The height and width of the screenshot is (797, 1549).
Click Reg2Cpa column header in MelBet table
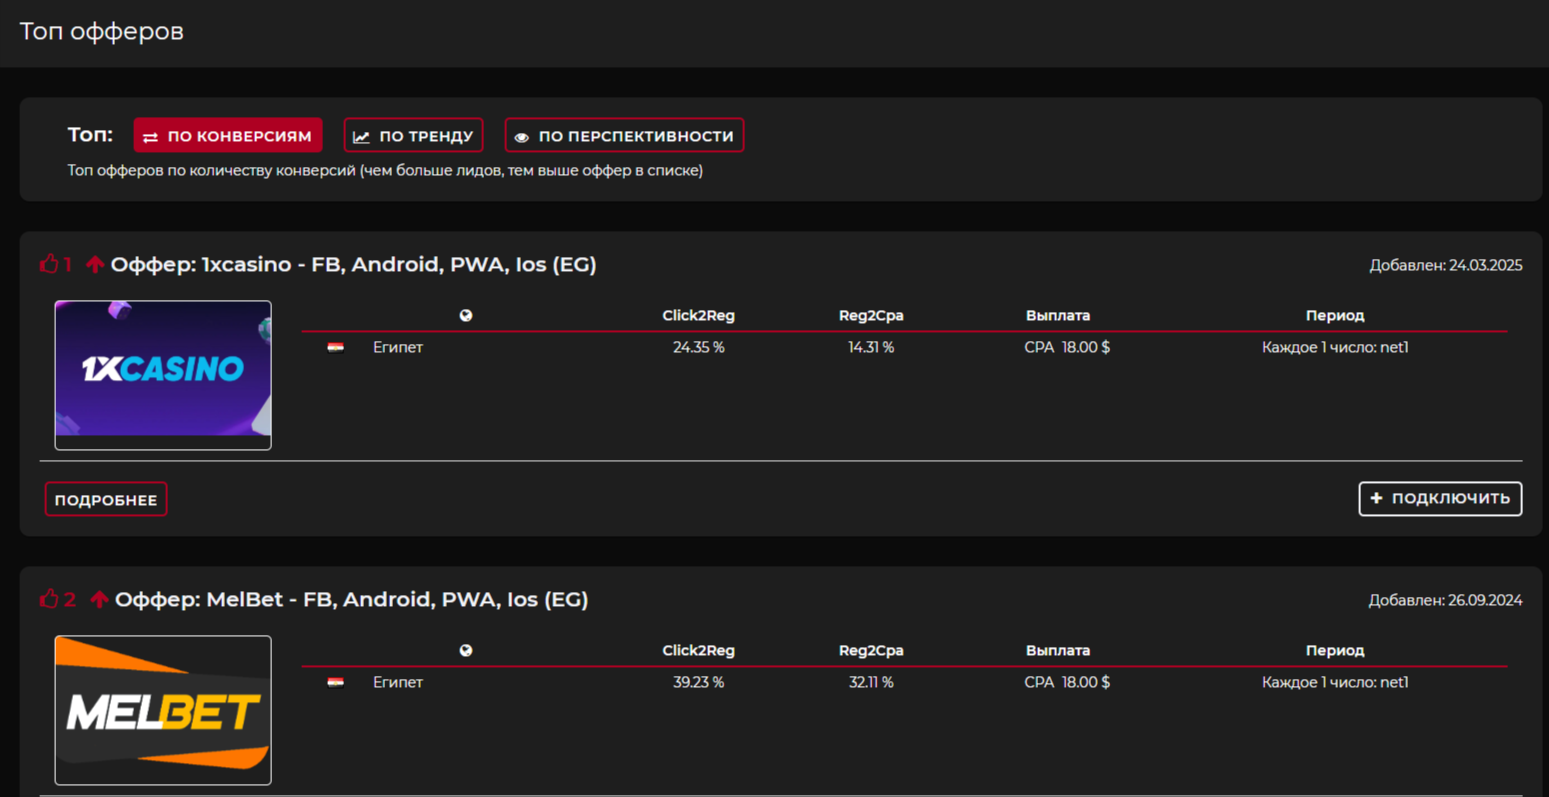click(870, 650)
